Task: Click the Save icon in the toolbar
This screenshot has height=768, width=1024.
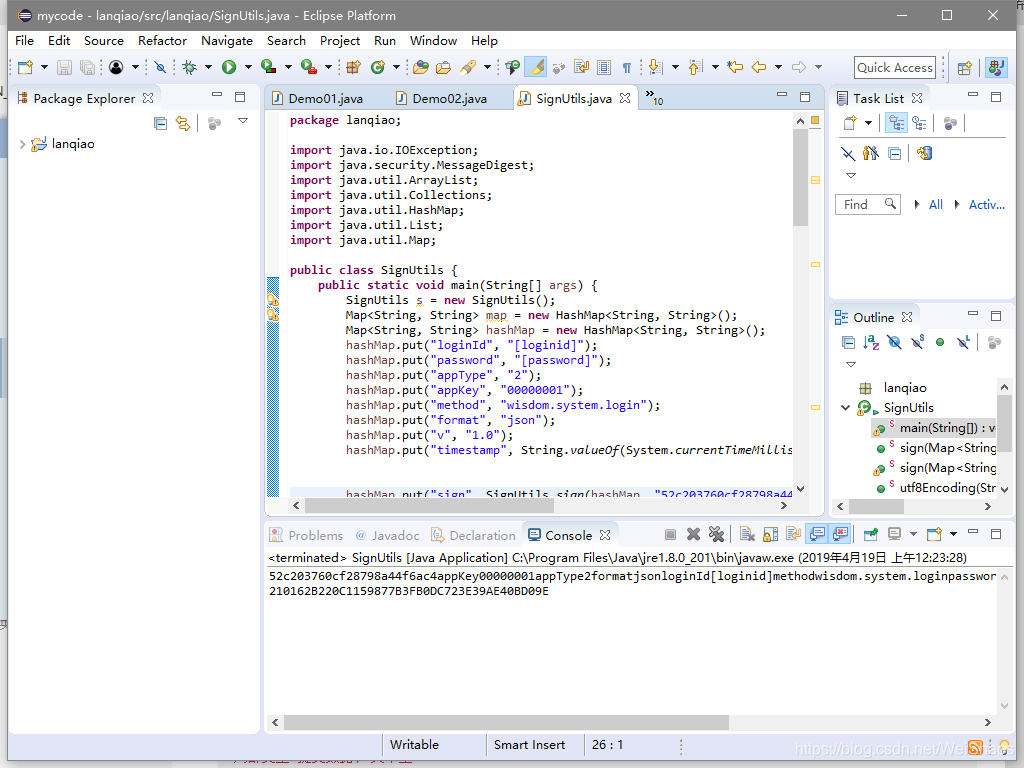Action: (64, 67)
